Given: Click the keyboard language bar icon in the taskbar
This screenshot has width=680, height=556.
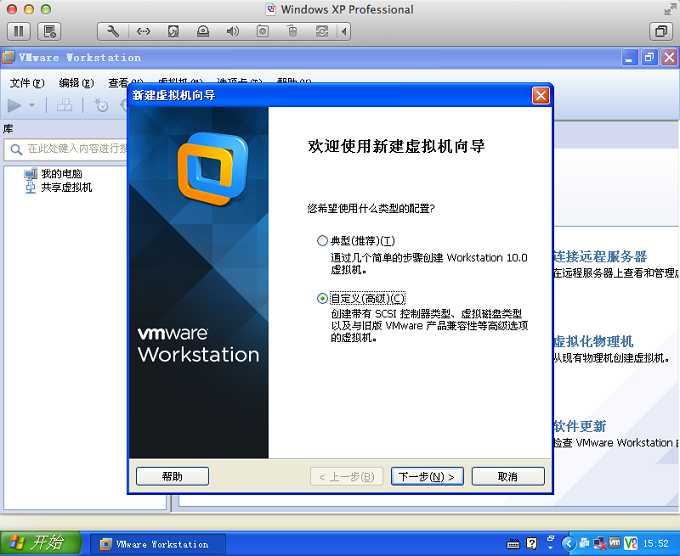Looking at the screenshot, I should pos(513,544).
